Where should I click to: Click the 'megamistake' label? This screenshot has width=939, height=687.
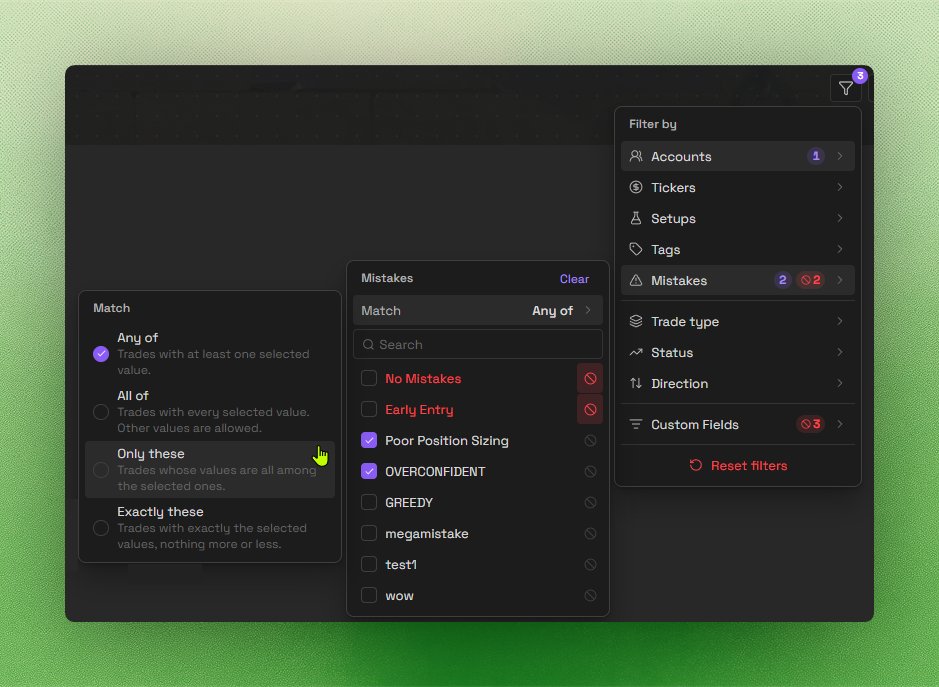(x=426, y=534)
